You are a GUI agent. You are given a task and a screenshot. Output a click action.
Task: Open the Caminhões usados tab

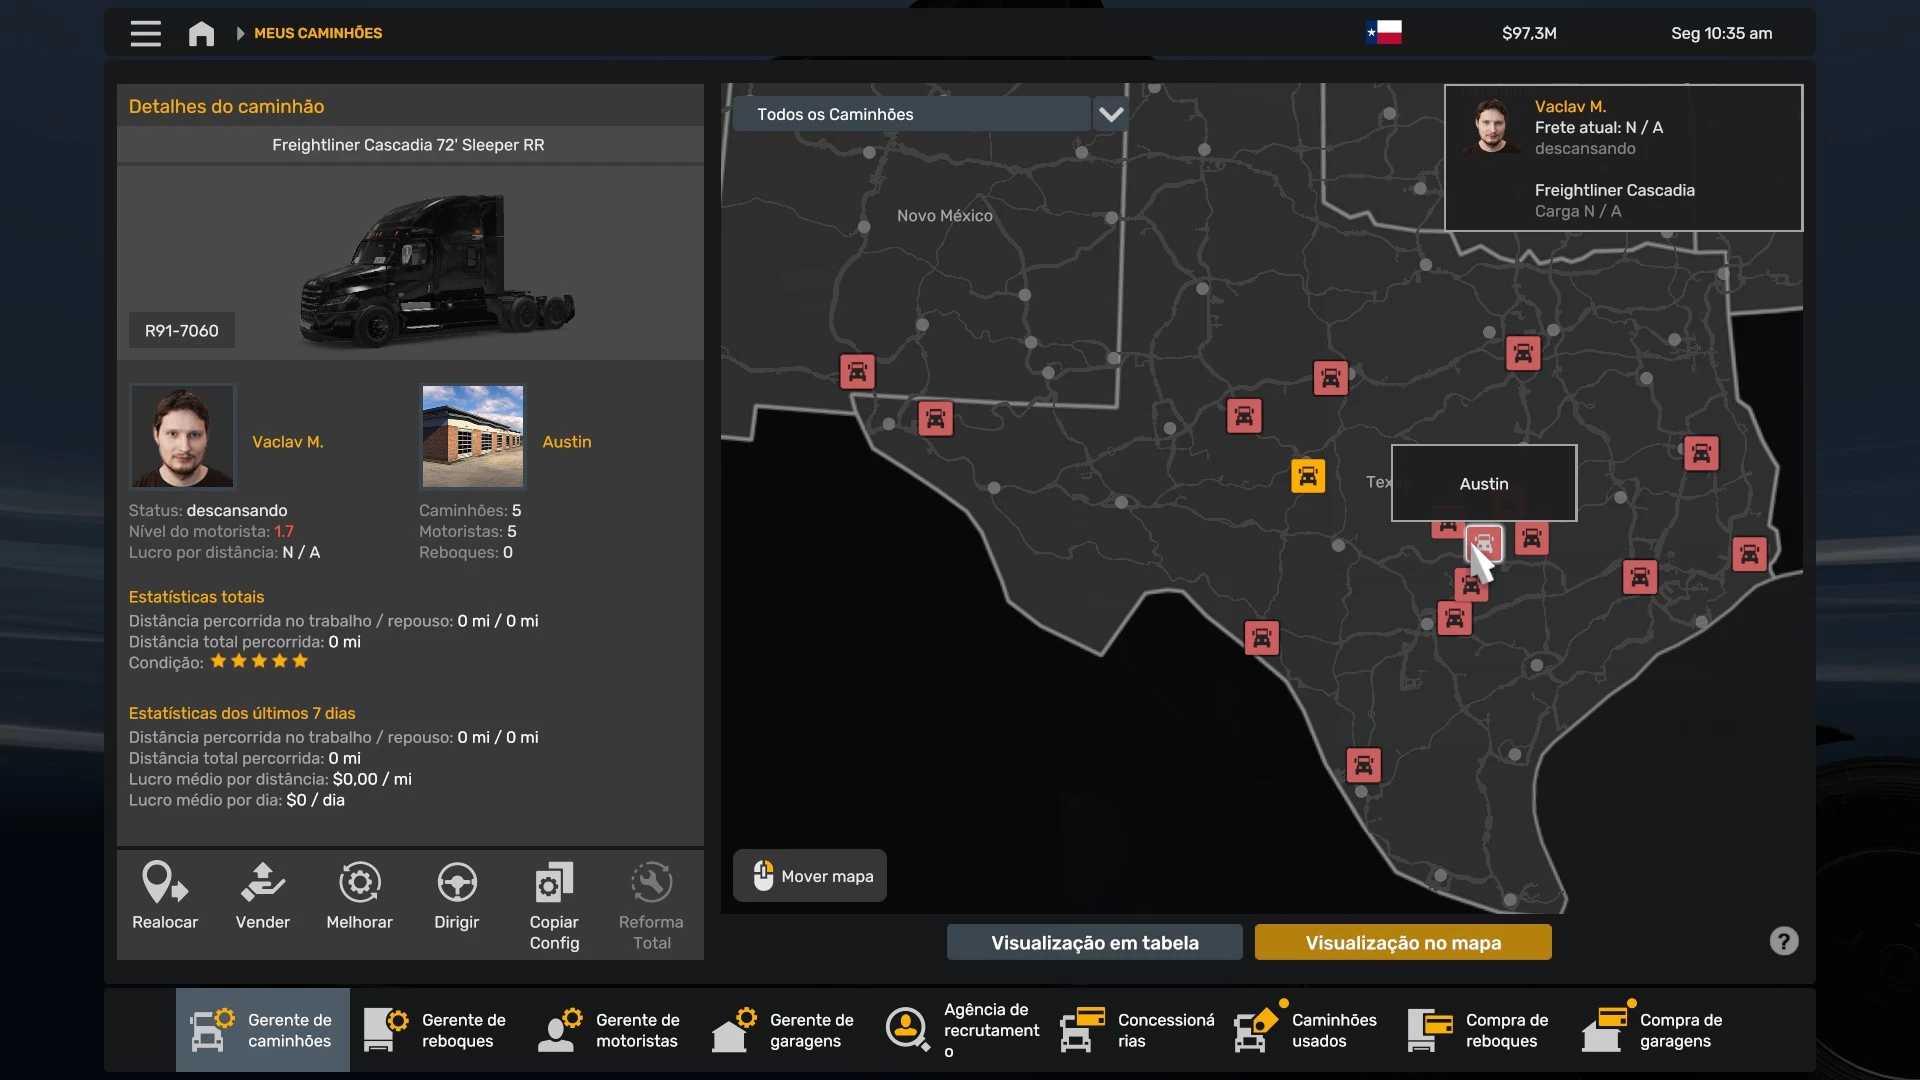pyautogui.click(x=1306, y=1030)
